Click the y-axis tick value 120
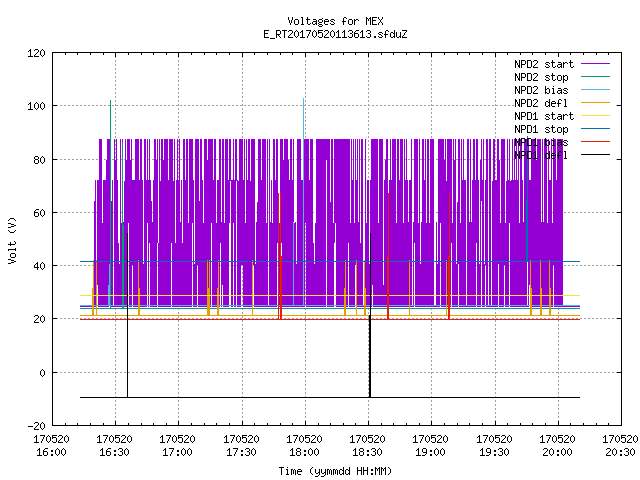 pyautogui.click(x=36, y=53)
